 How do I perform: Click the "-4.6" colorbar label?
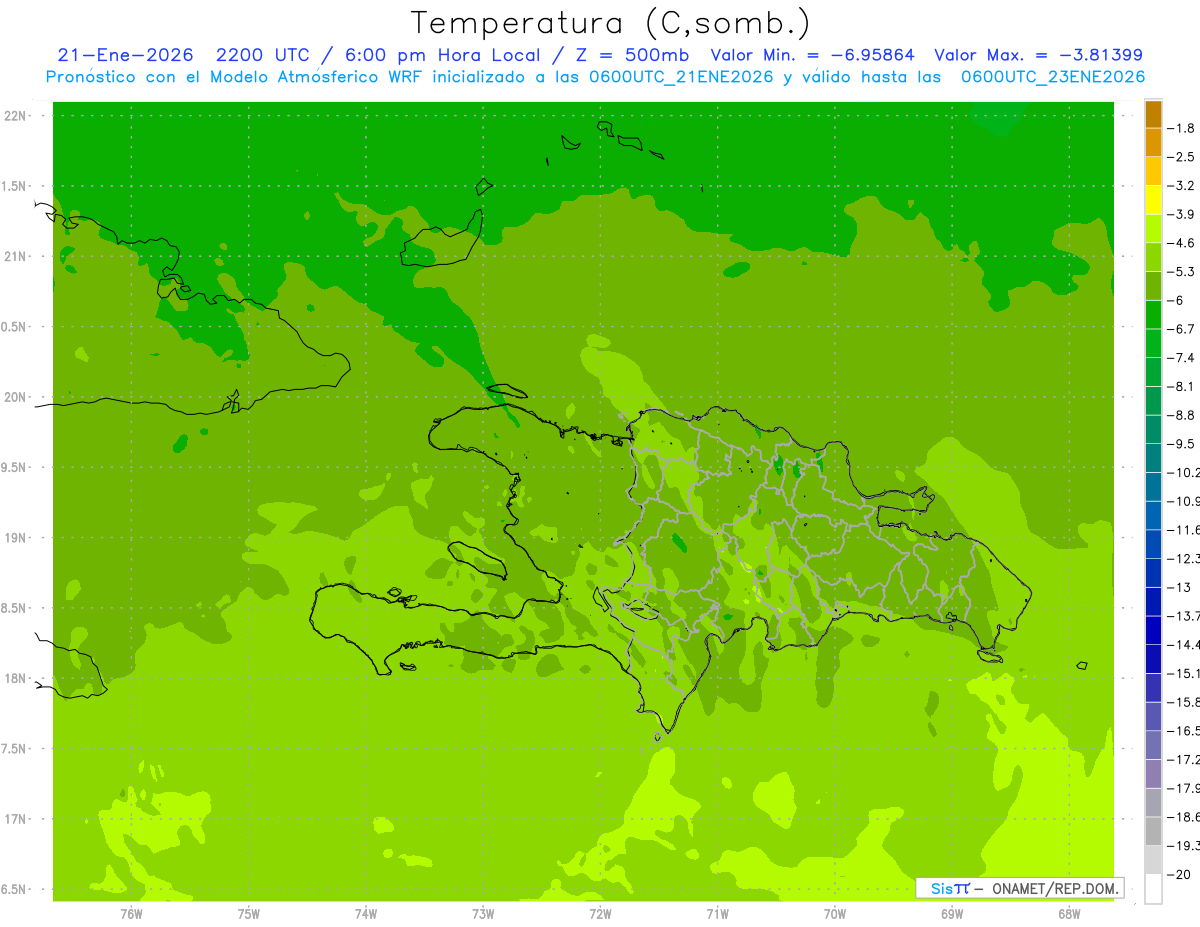click(x=1183, y=243)
